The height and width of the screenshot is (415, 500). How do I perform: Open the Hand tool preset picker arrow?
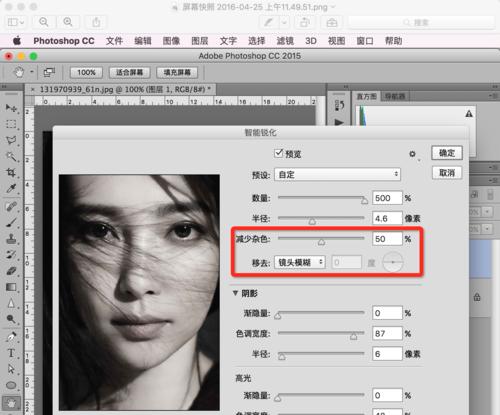point(32,72)
